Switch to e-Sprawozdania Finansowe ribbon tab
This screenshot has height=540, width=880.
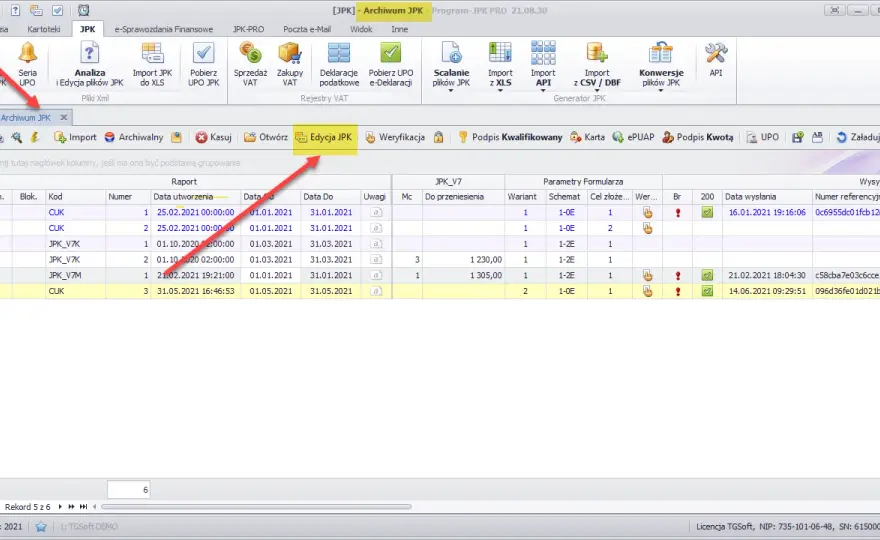(x=163, y=29)
